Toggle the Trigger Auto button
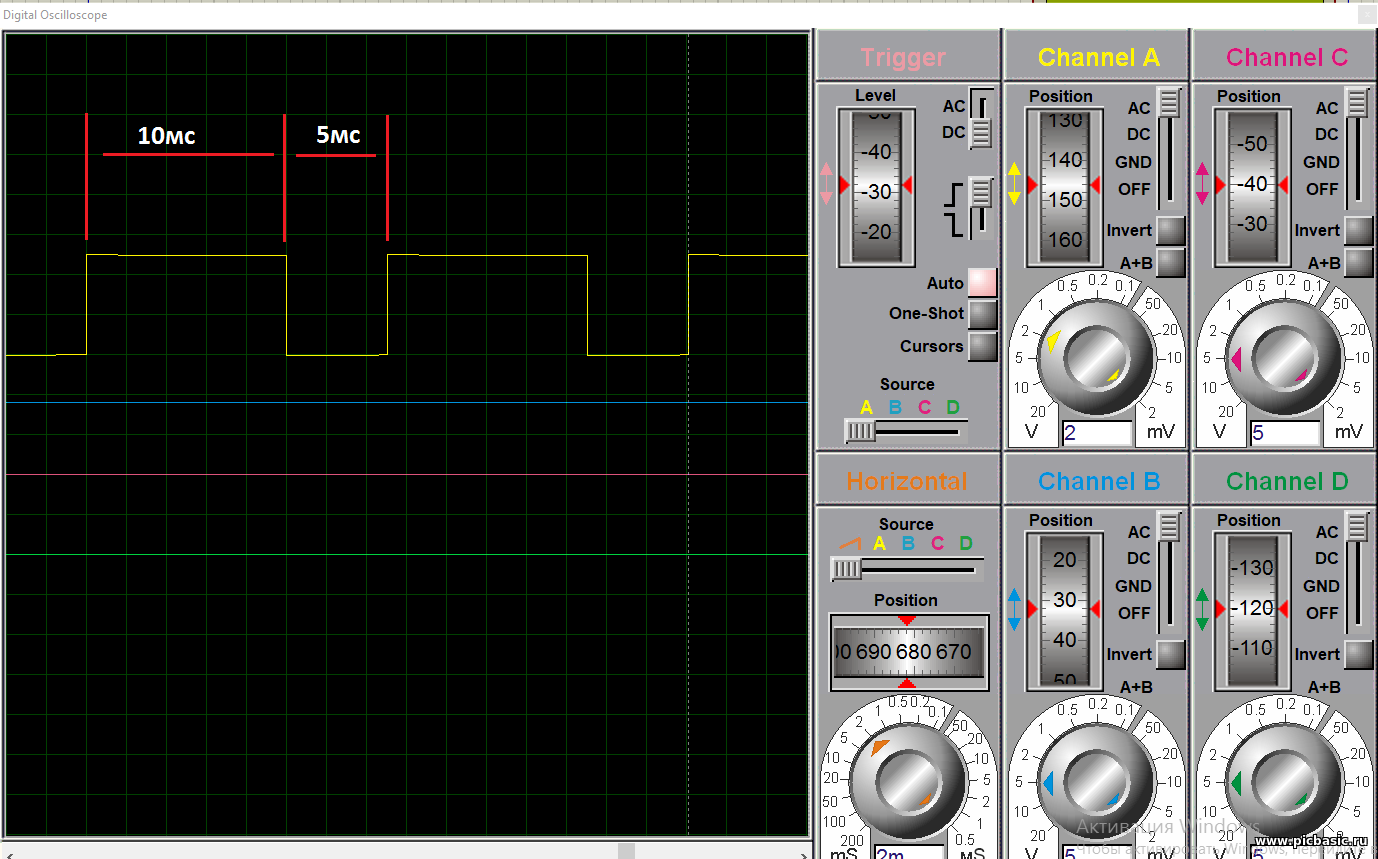1378x859 pixels. tap(982, 283)
